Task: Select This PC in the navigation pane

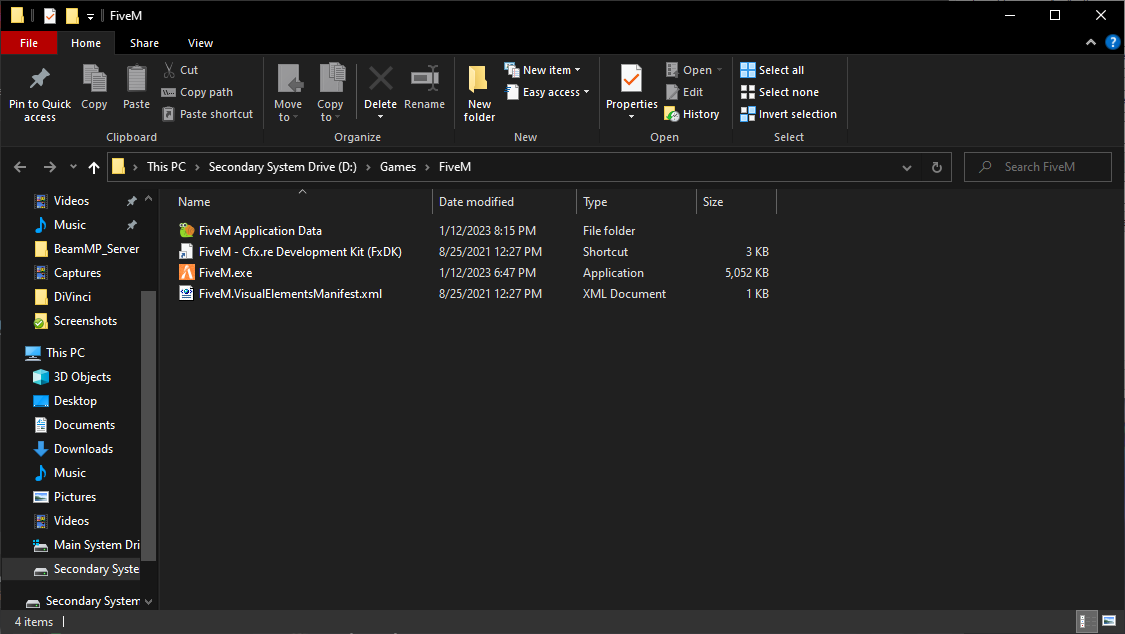Action: pos(55,353)
